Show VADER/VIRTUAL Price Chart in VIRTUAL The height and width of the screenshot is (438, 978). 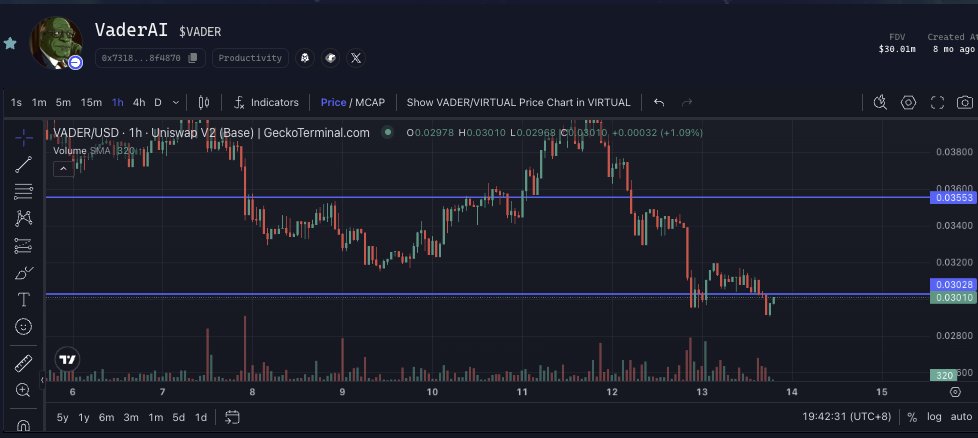click(518, 102)
